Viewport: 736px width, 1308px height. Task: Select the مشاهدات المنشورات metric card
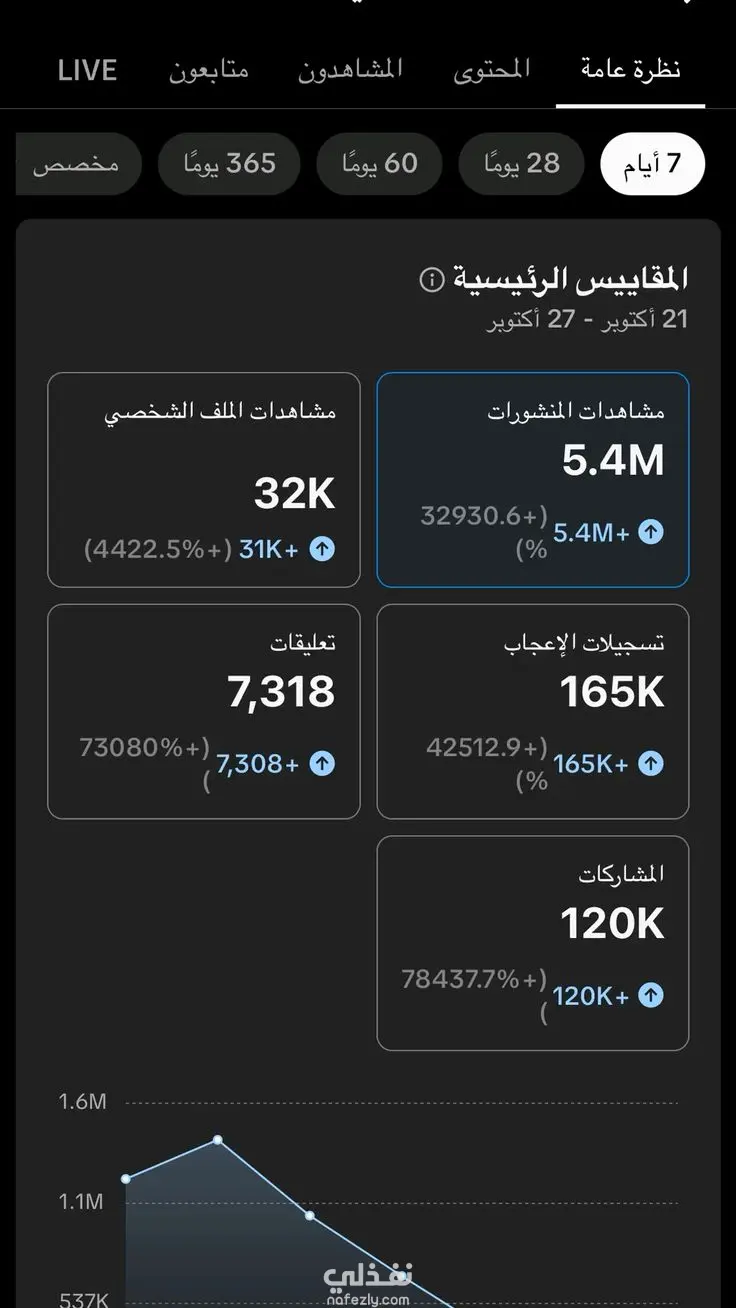(533, 480)
